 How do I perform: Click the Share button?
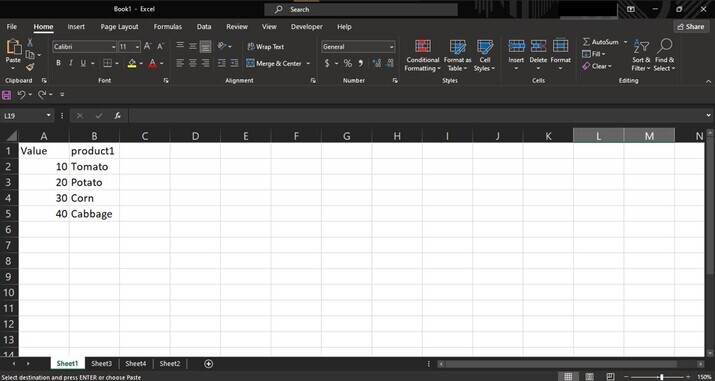point(691,27)
